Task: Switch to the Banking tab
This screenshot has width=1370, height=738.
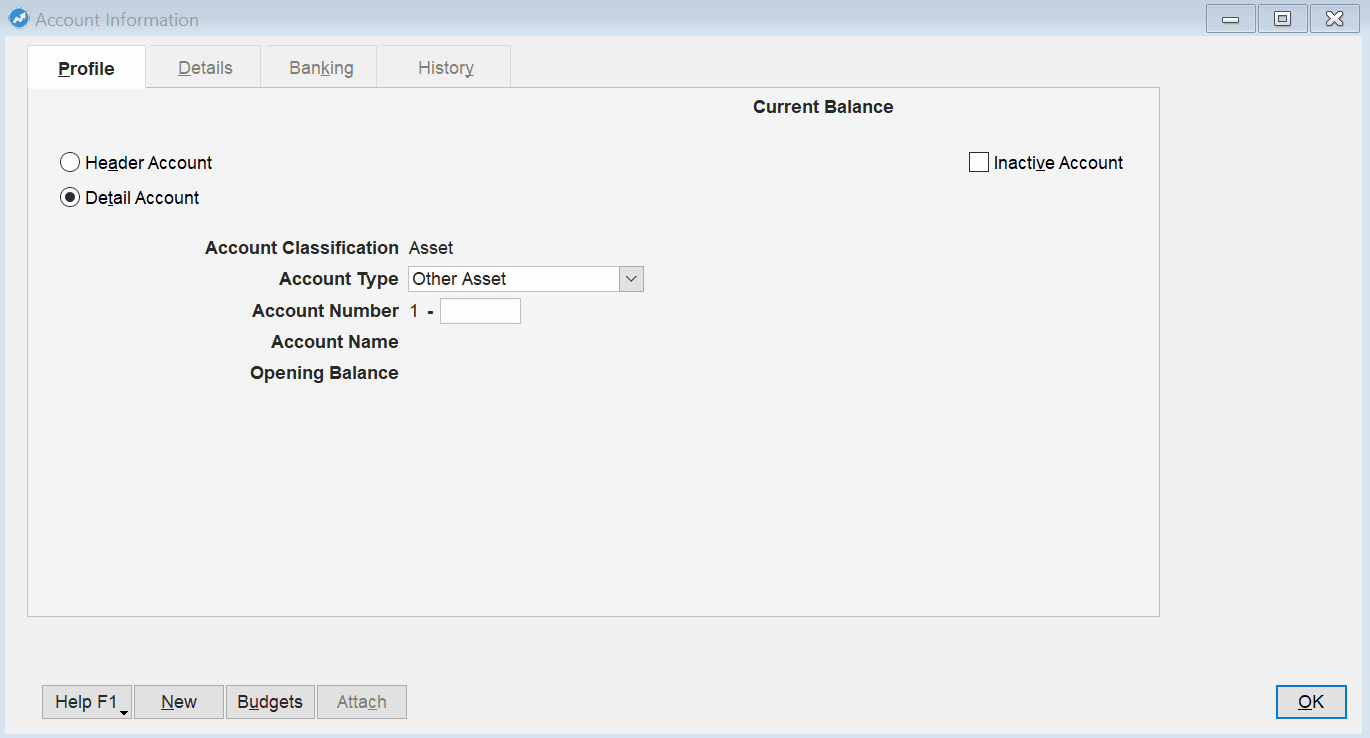Action: coord(320,67)
